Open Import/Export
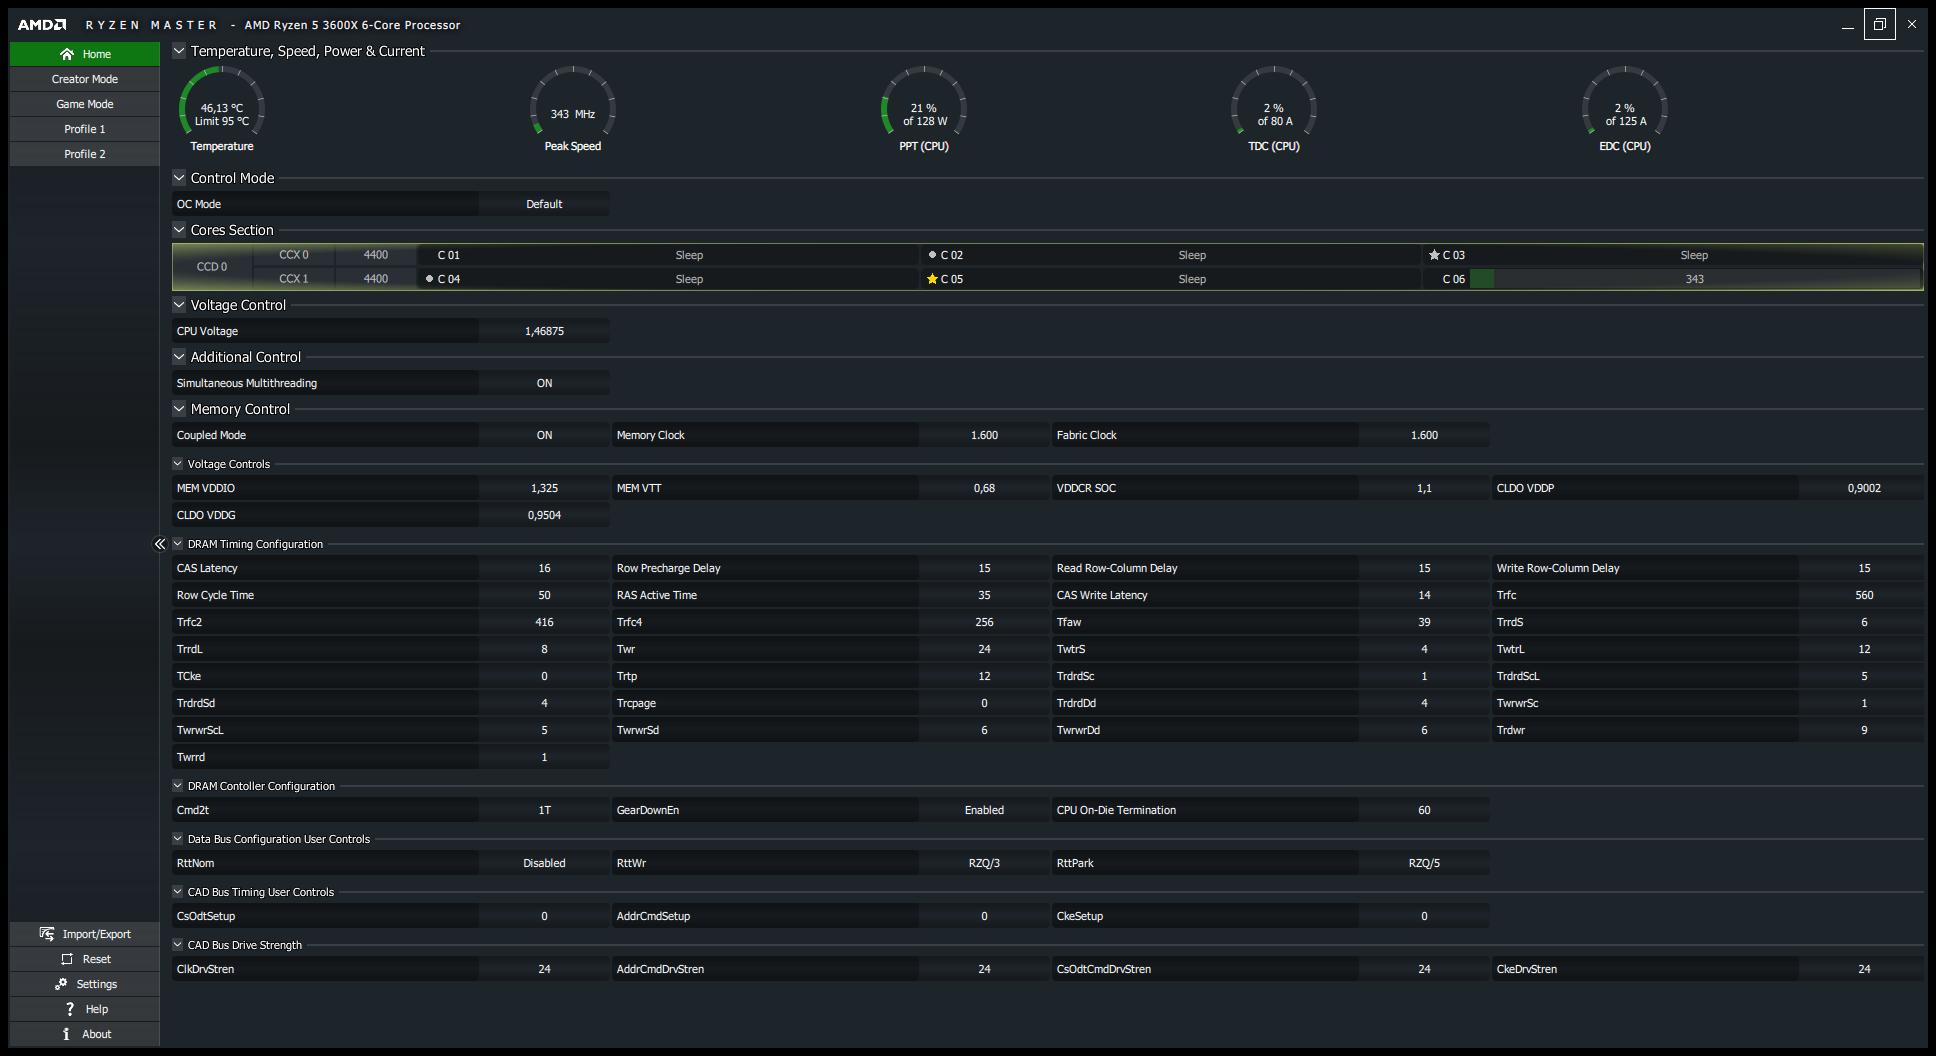1936x1056 pixels. pos(85,934)
